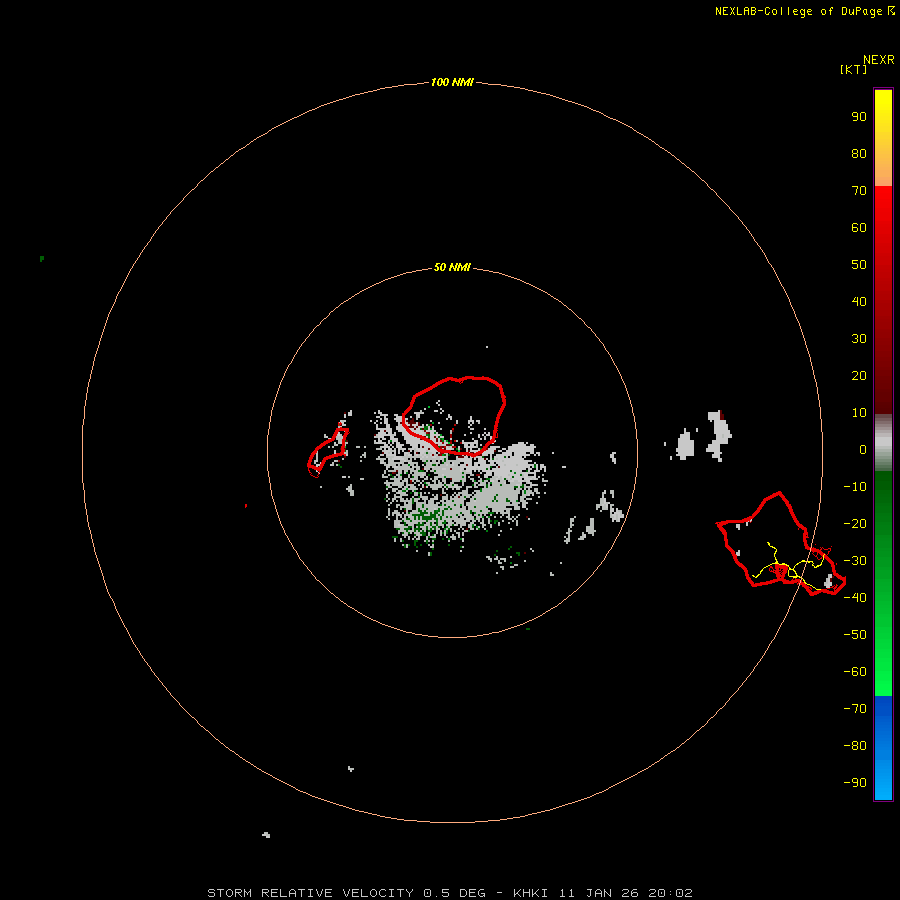Click the -60 value on velocity scale
Image resolution: width=900 pixels, height=900 pixels.
[x=855, y=672]
